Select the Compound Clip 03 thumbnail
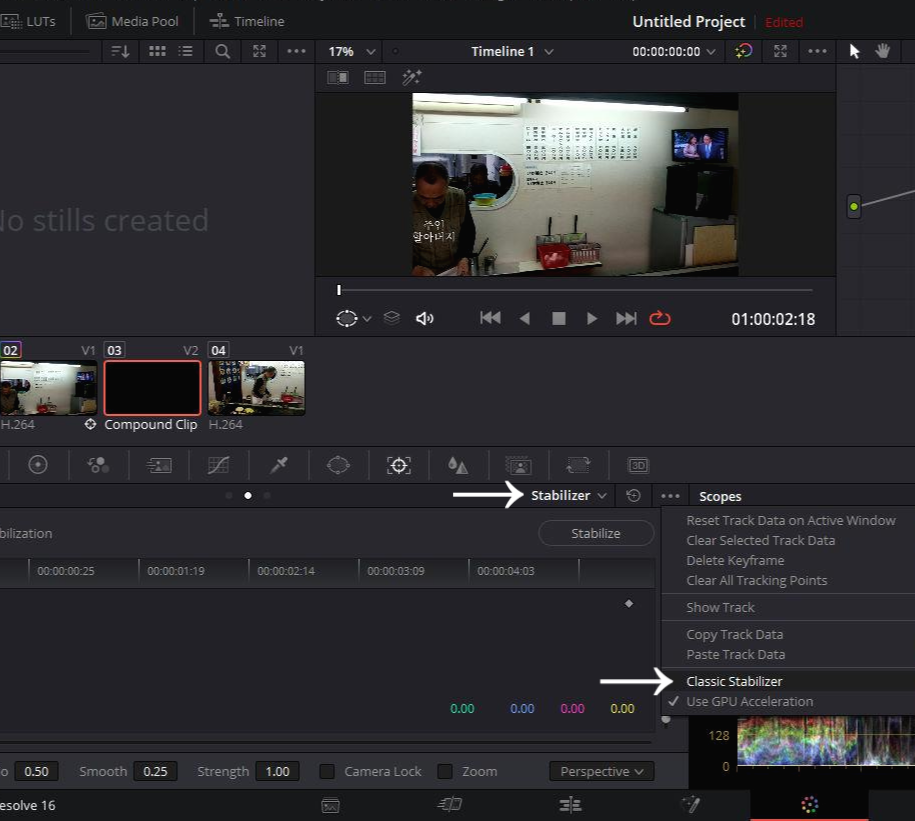The width and height of the screenshot is (915, 821). (x=152, y=388)
